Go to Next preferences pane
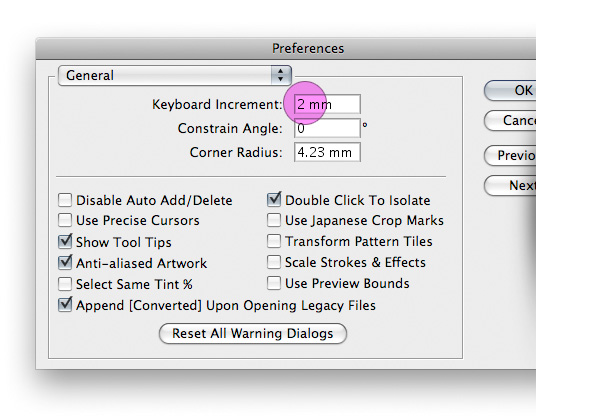Image resolution: width=600 pixels, height=420 pixels. 510,186
